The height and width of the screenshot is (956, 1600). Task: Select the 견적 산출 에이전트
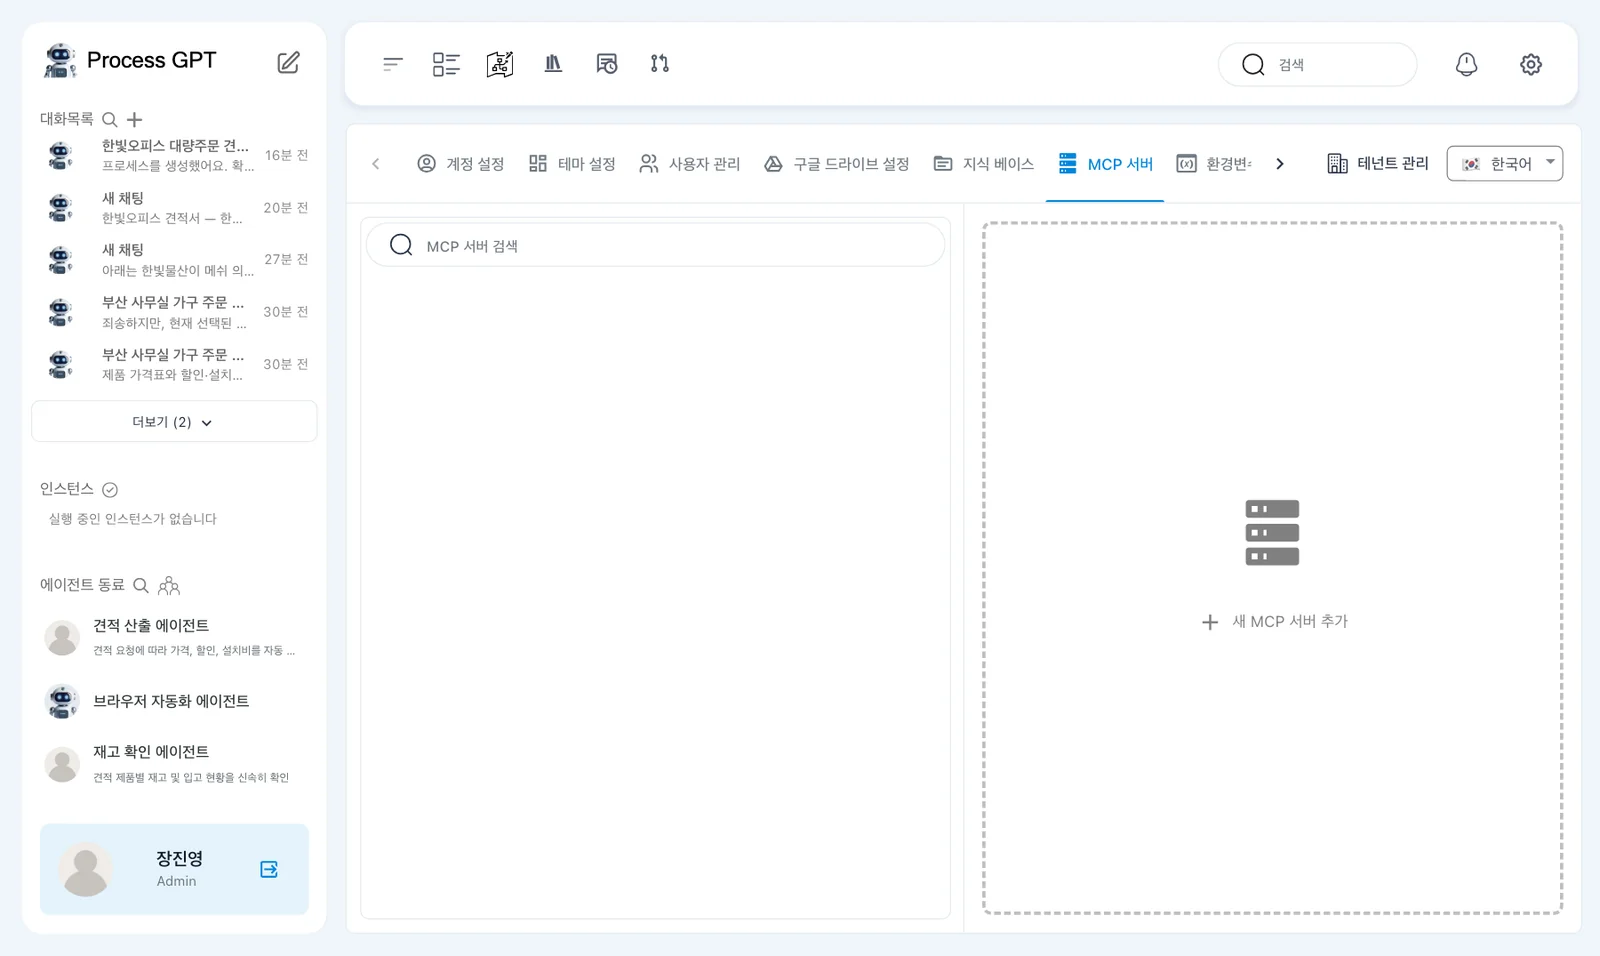174,637
